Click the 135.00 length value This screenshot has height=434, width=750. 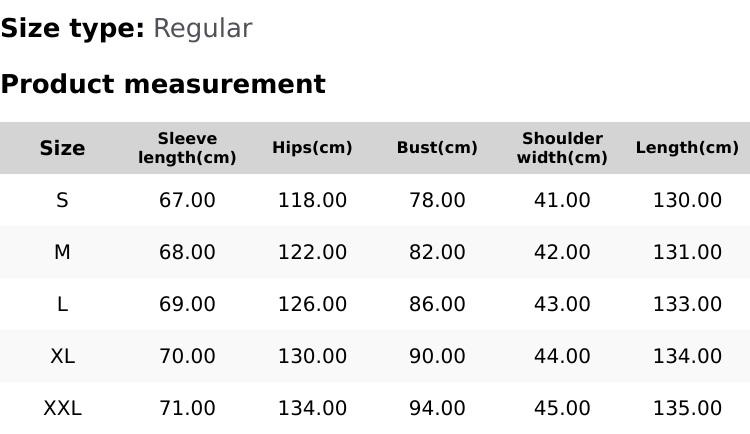pyautogui.click(x=687, y=408)
